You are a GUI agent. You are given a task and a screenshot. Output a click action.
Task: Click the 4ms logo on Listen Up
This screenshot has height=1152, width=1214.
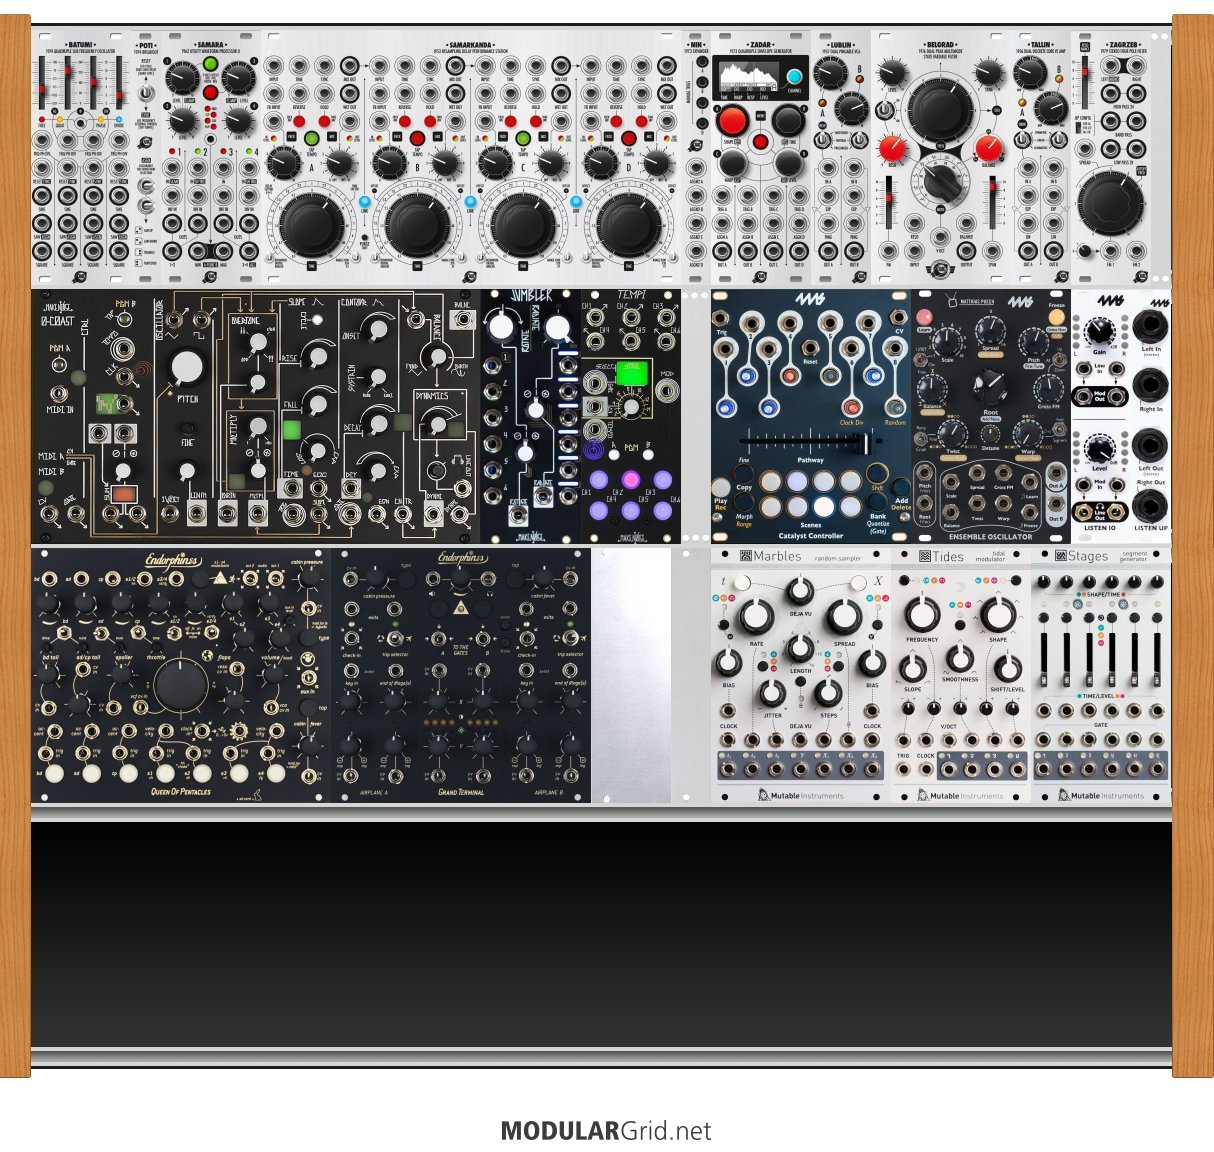pos(1158,302)
